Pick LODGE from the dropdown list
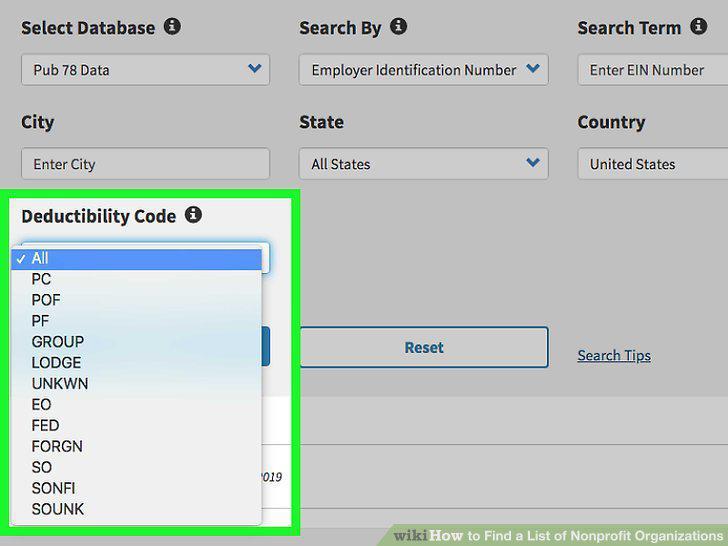728x546 pixels. (x=136, y=363)
